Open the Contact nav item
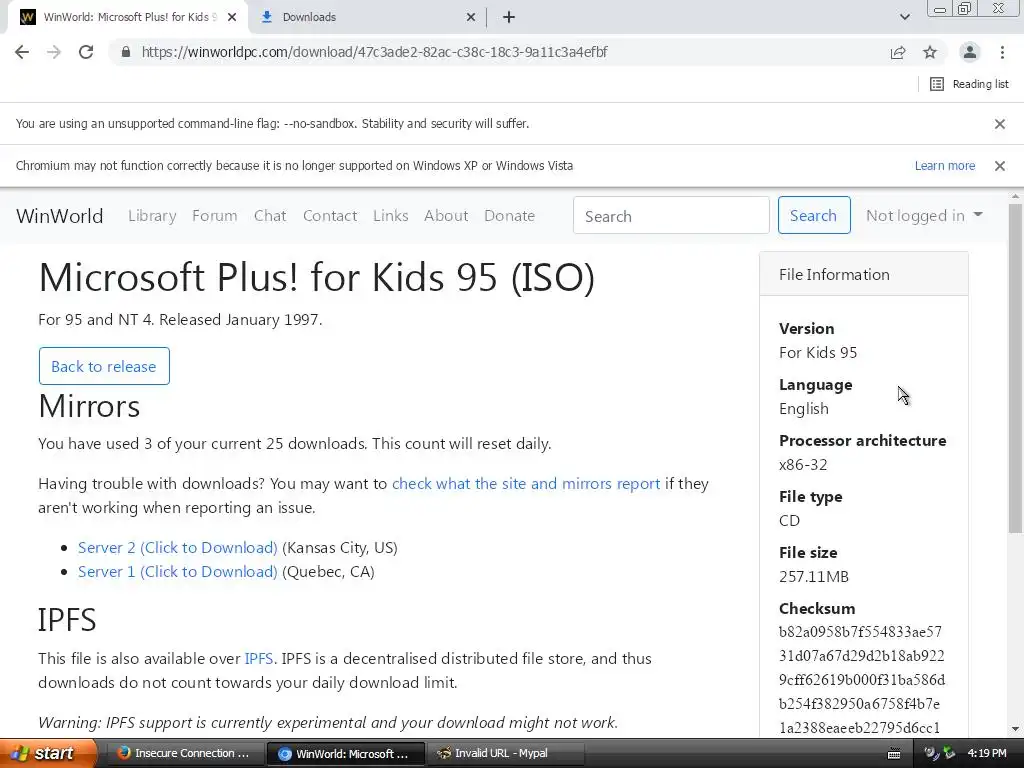 (x=330, y=216)
